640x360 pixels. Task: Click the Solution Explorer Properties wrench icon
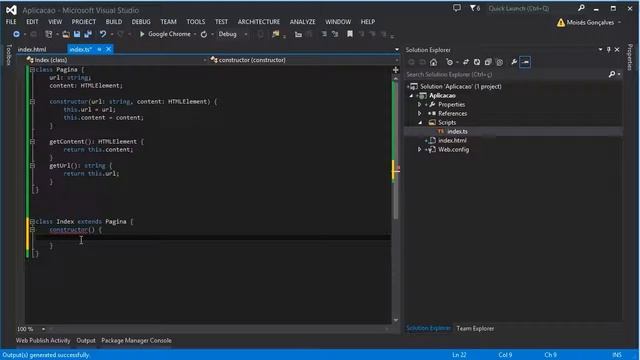coord(514,62)
